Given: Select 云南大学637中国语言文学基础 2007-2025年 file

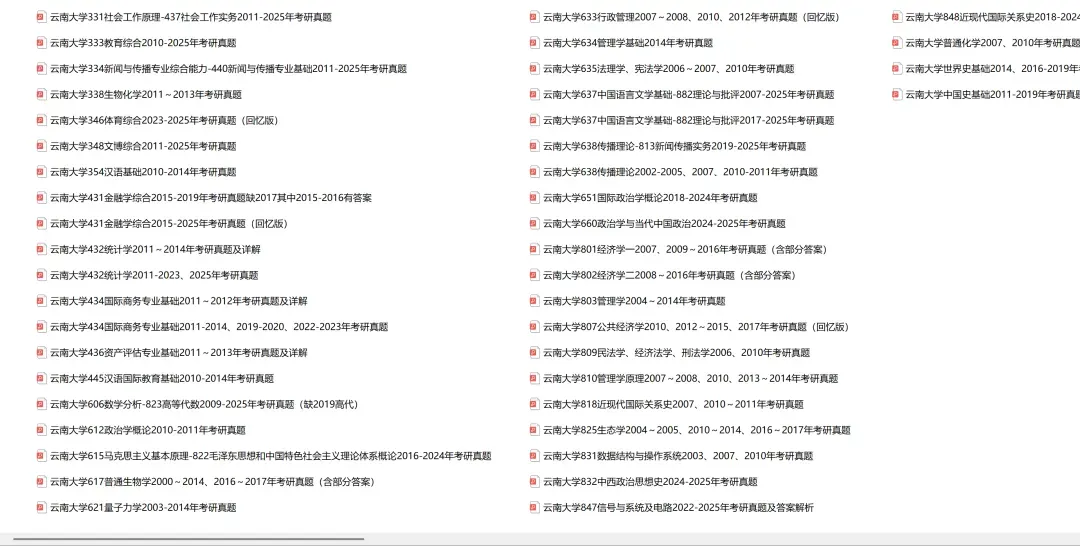Looking at the screenshot, I should tap(688, 94).
